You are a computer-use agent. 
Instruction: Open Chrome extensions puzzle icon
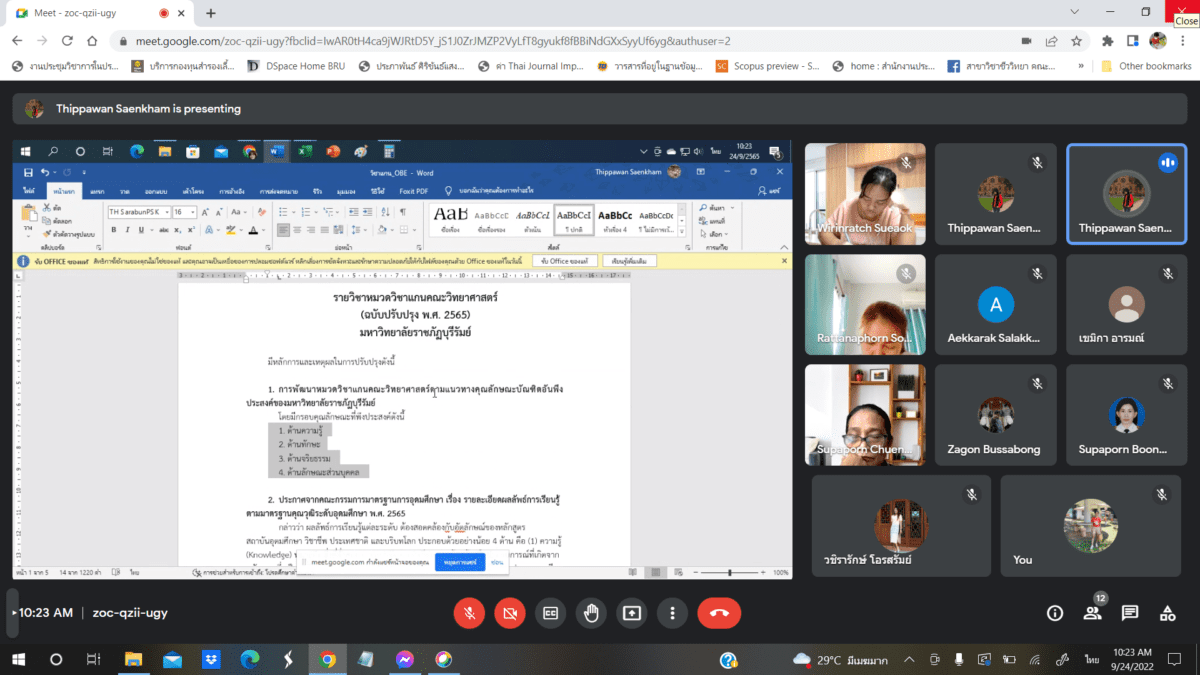pos(1108,41)
